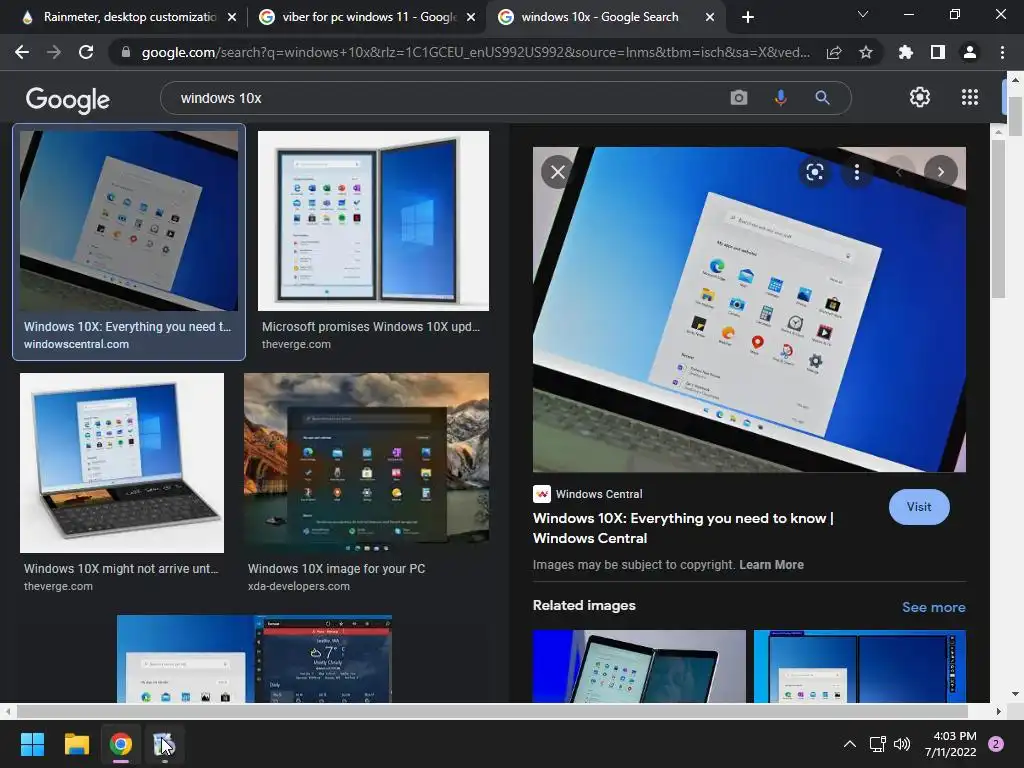View site information lock icon
Screen dimensions: 1024x768
pyautogui.click(x=126, y=52)
